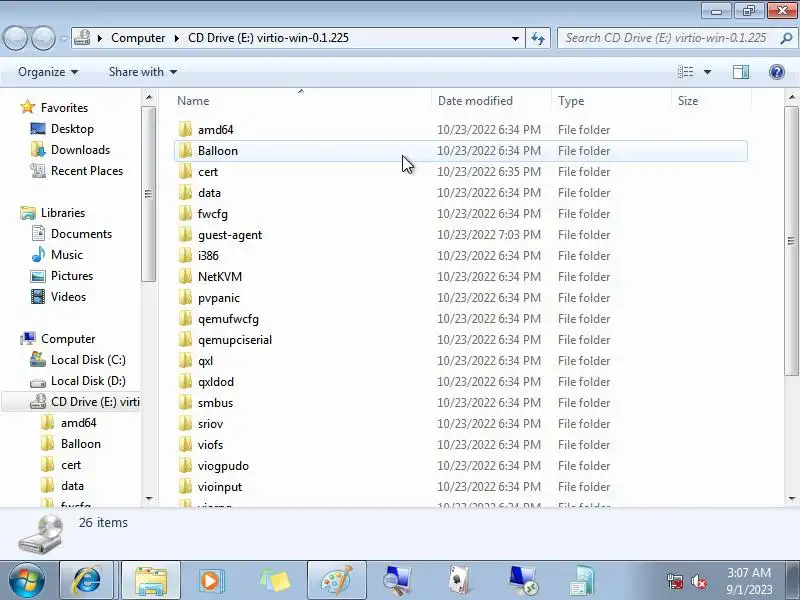Click the cert folder icon in file list
Viewport: 800px width, 600px height.
[x=186, y=171]
